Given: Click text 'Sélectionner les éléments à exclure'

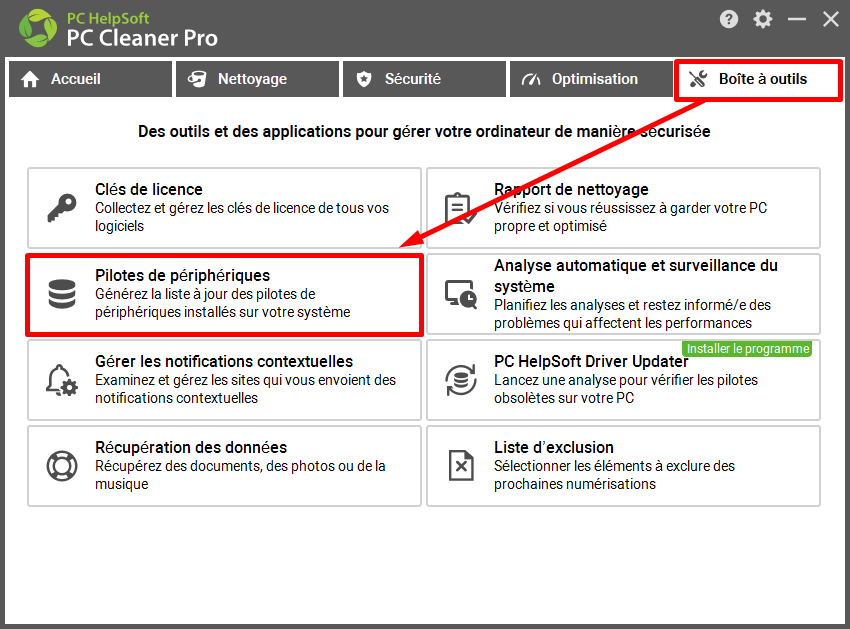Looking at the screenshot, I should 614,475.
